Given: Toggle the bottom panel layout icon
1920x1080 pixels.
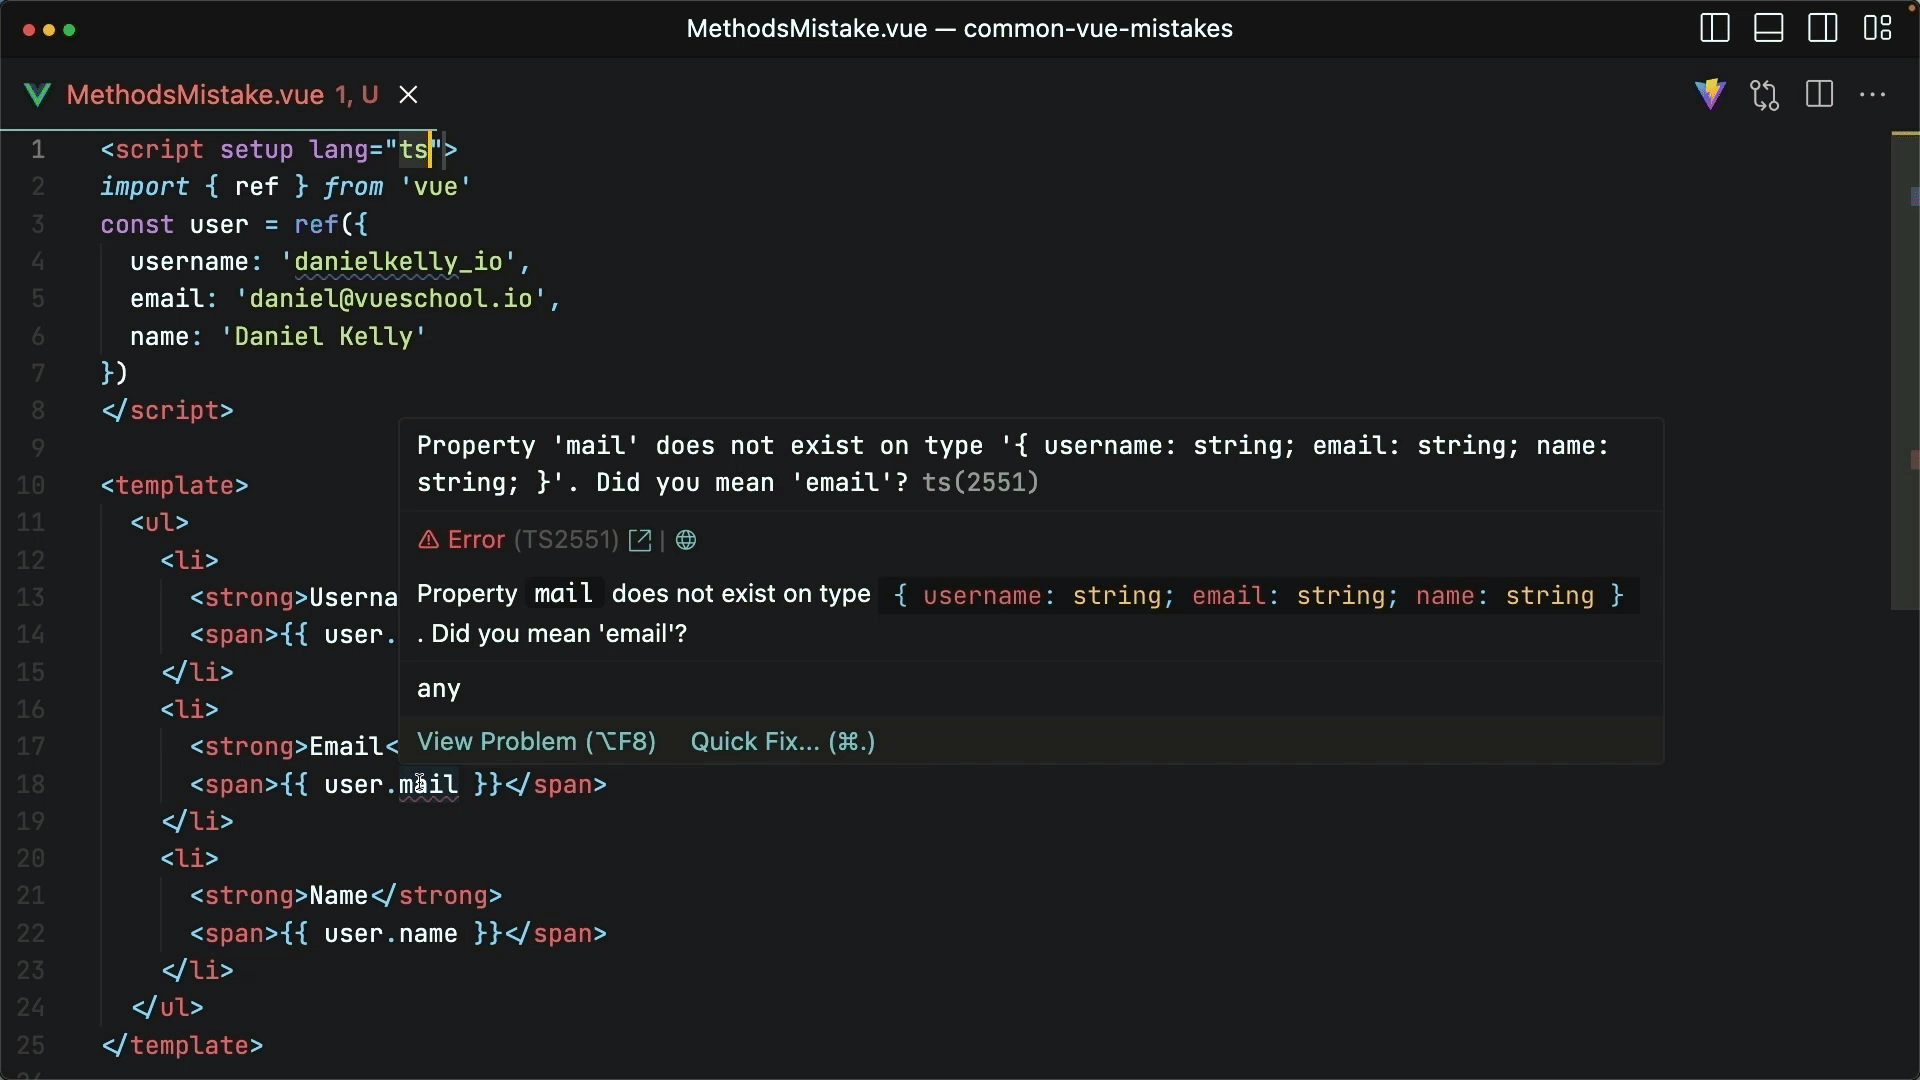Looking at the screenshot, I should coord(1768,28).
